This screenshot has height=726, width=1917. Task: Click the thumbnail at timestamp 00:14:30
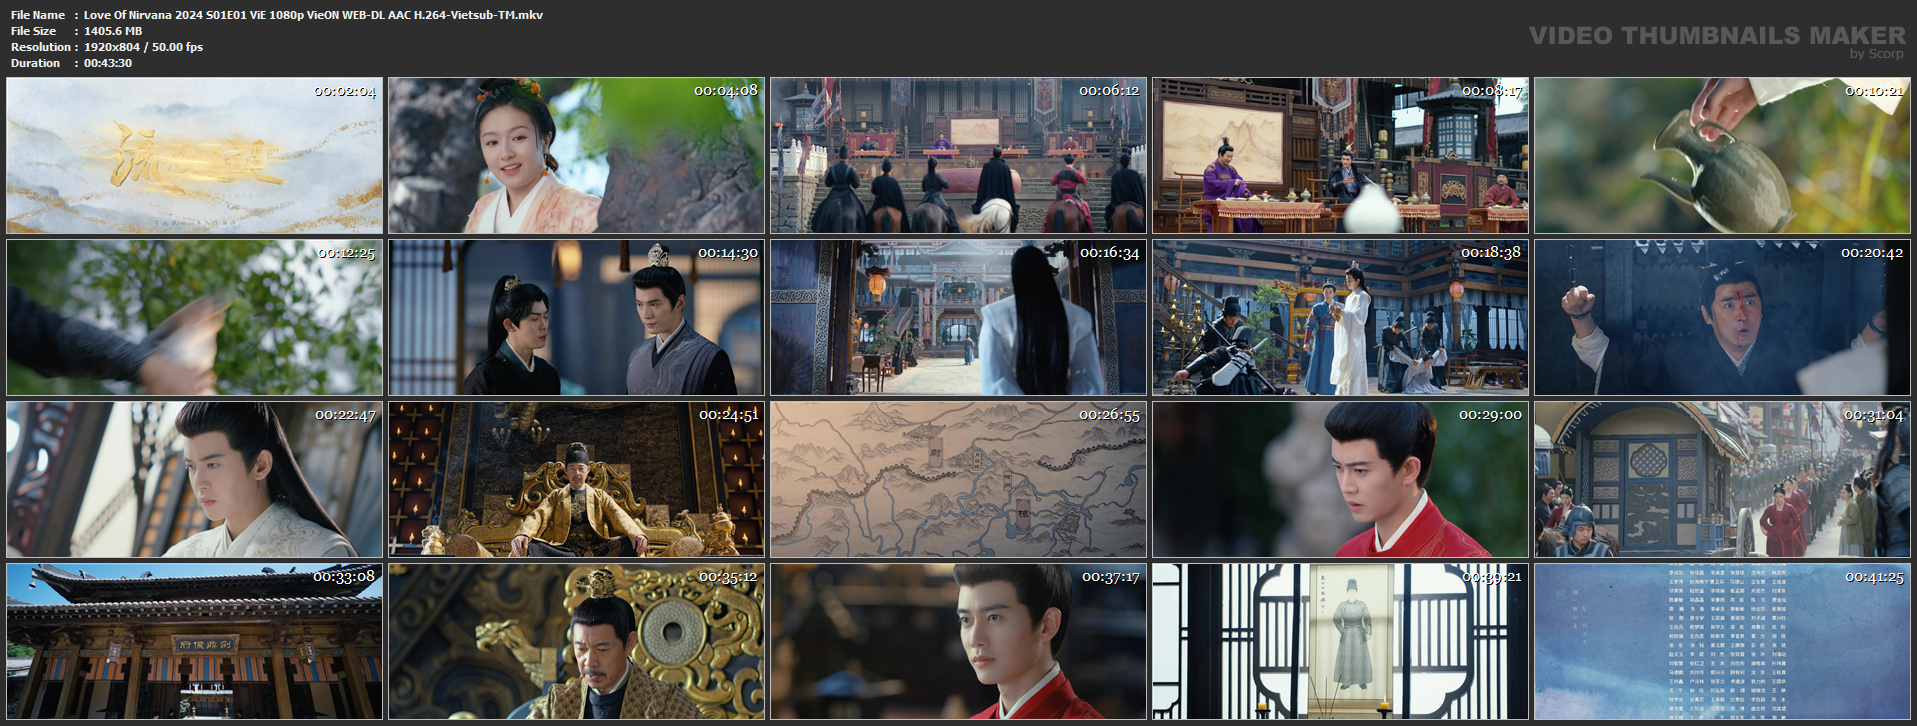point(576,318)
